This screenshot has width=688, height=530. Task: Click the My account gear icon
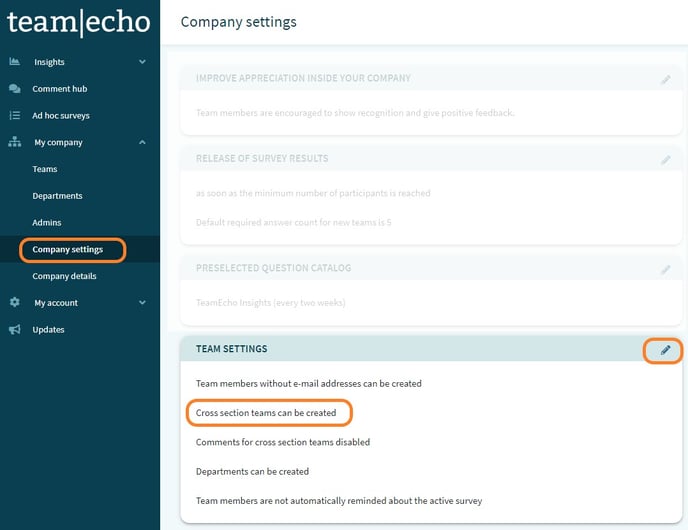pos(15,303)
